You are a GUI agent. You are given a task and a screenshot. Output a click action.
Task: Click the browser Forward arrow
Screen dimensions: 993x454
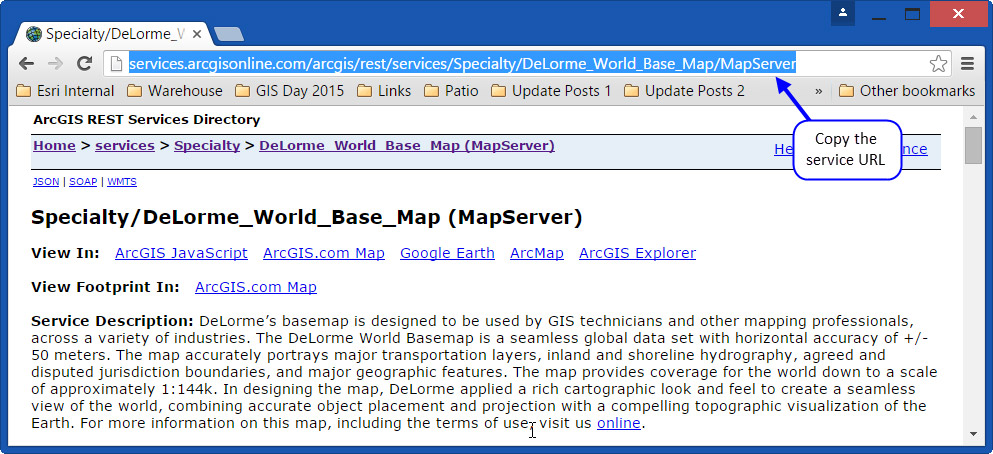click(55, 63)
